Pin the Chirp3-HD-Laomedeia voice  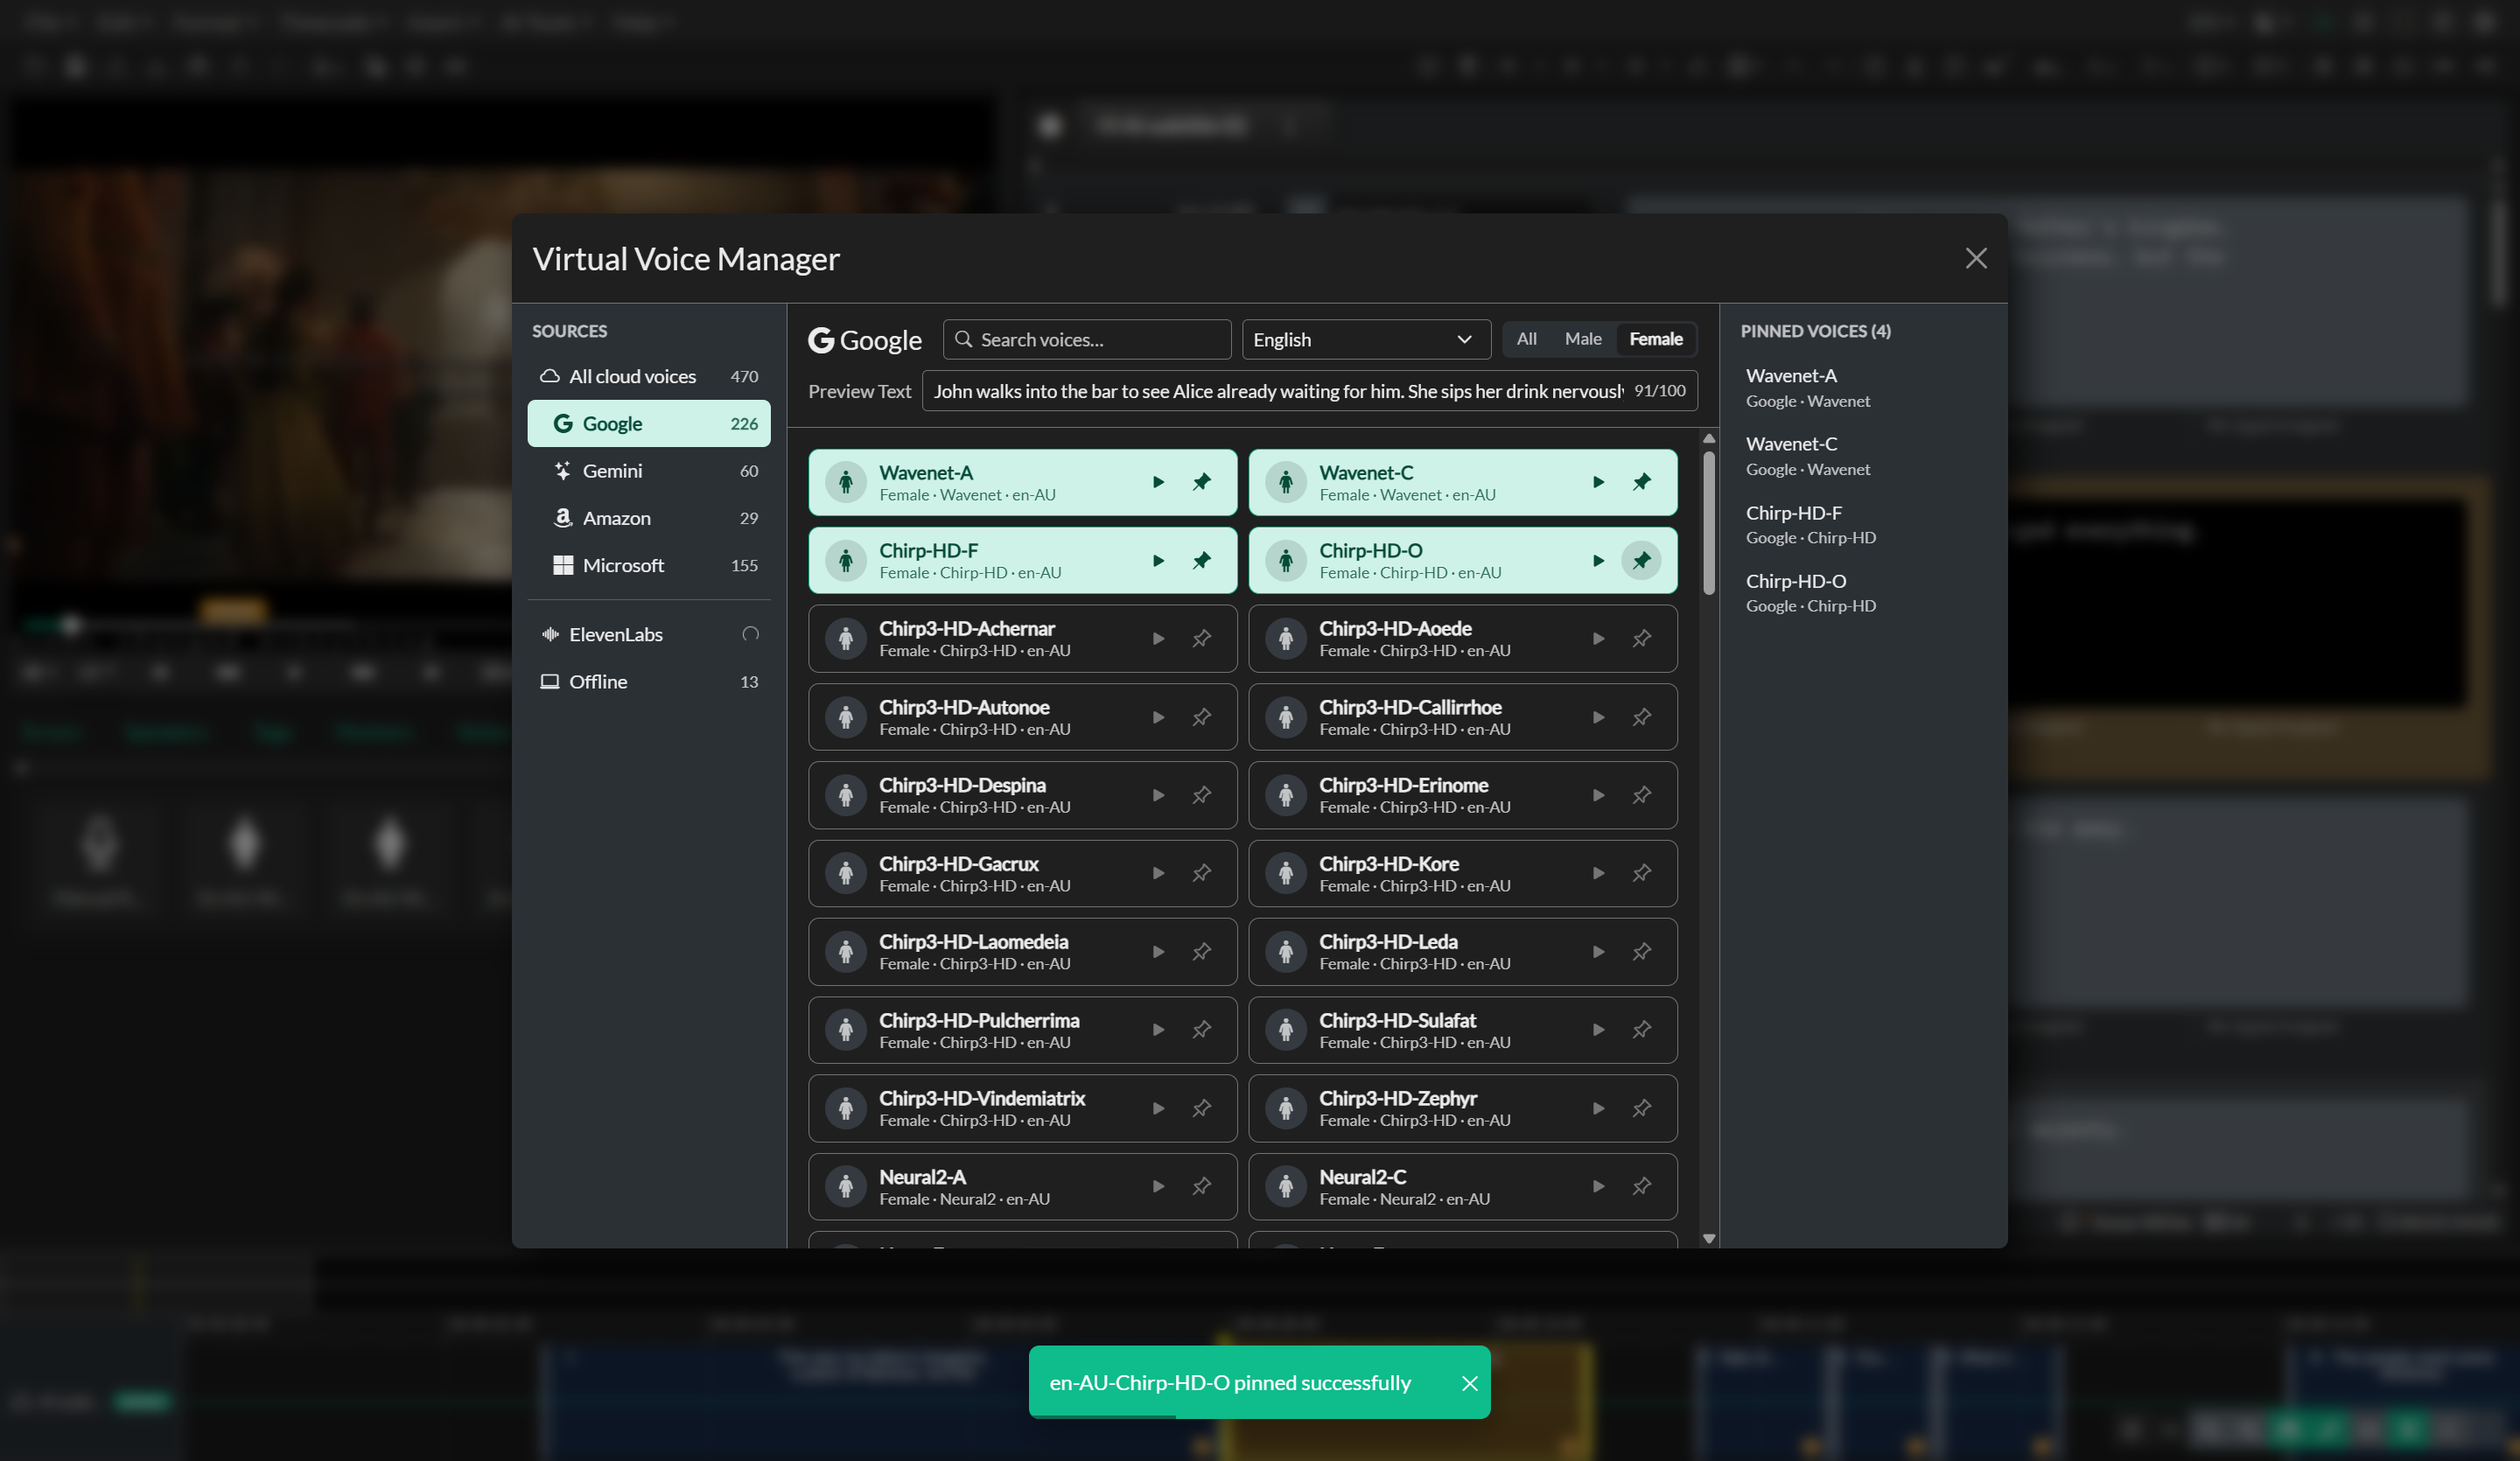point(1201,951)
